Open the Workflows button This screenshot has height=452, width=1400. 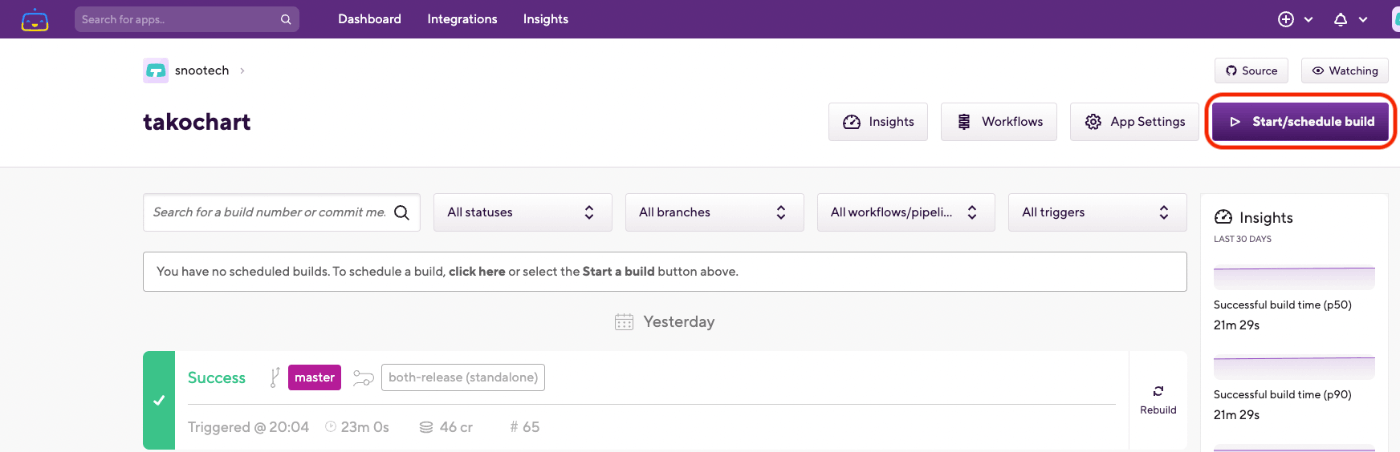(x=999, y=122)
